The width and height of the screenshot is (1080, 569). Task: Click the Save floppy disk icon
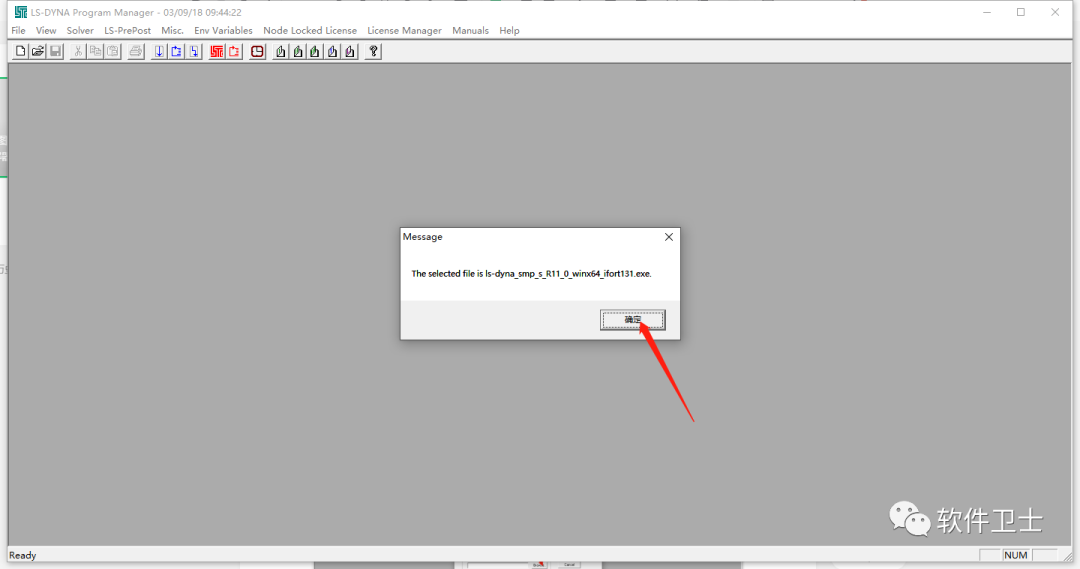click(55, 51)
